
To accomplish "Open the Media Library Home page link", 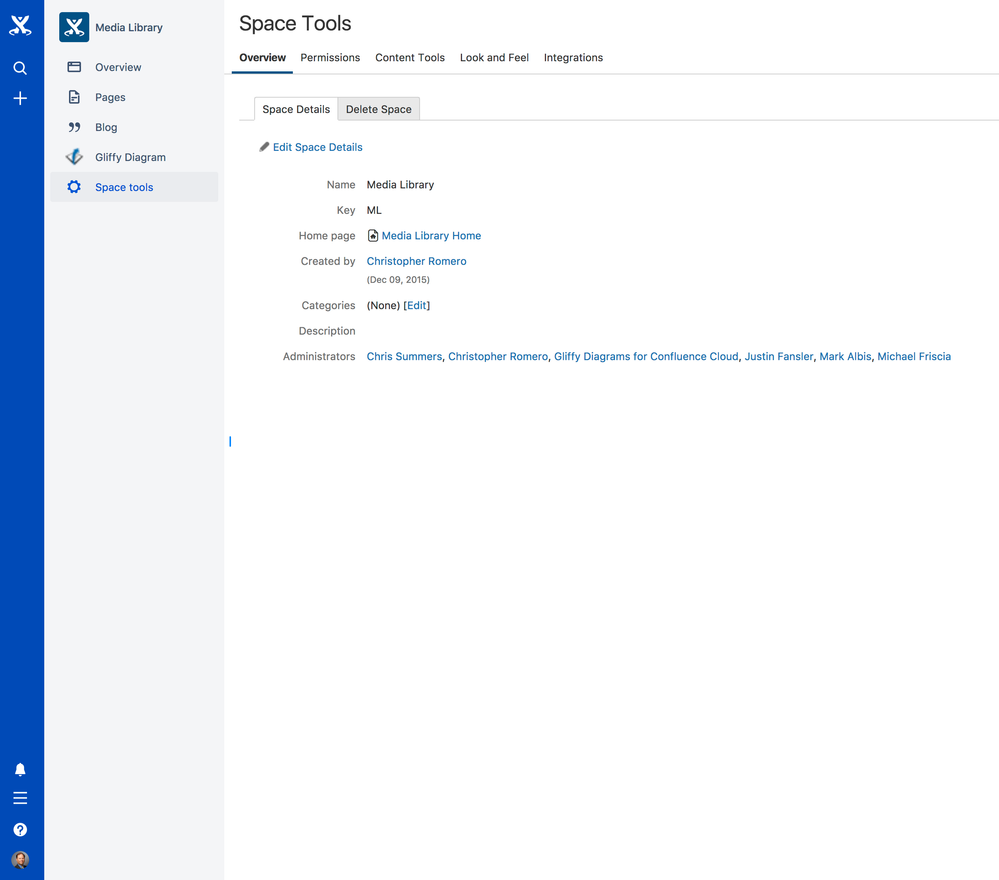I will (x=431, y=236).
